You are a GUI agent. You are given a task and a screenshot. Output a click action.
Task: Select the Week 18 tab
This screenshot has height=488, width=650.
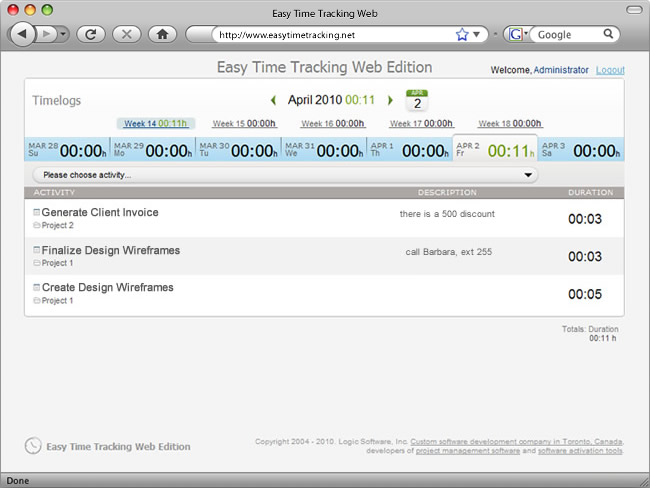[x=510, y=124]
